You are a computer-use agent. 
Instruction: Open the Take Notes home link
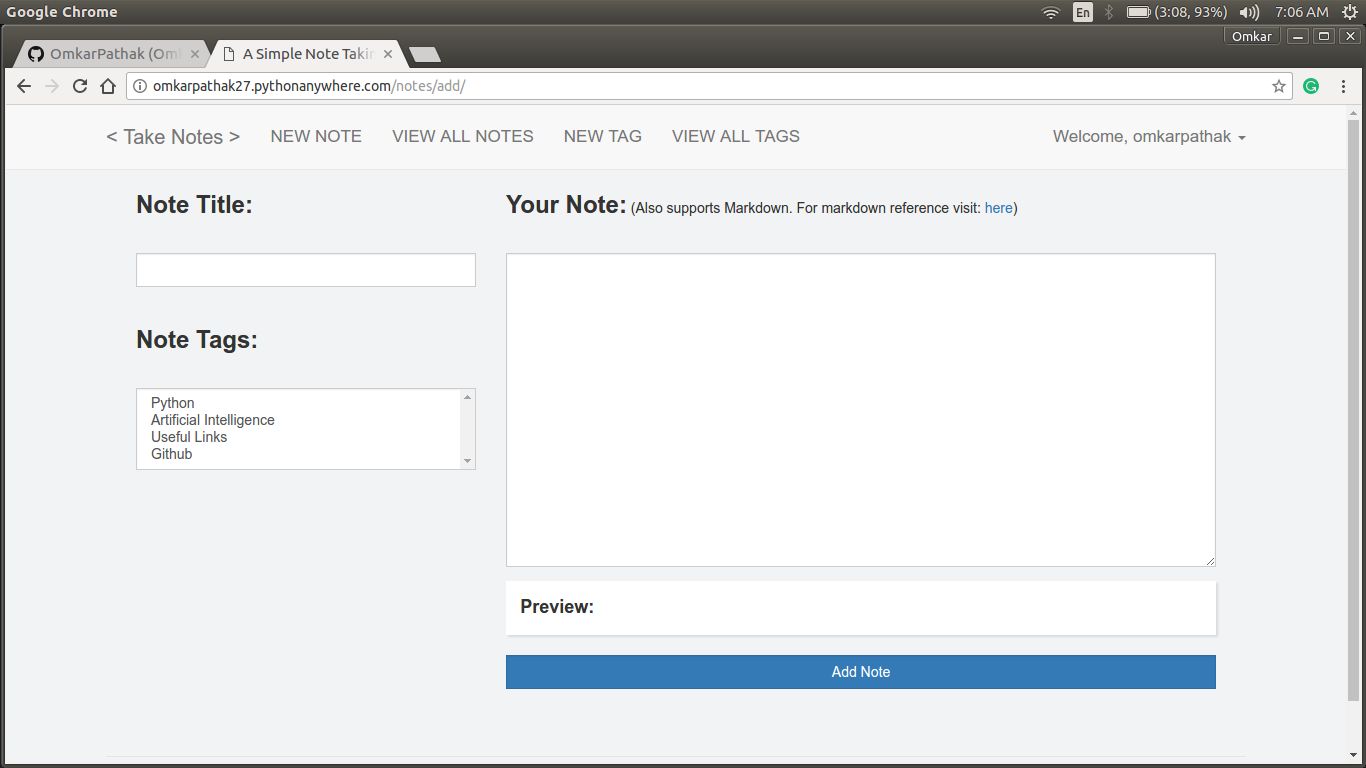173,137
